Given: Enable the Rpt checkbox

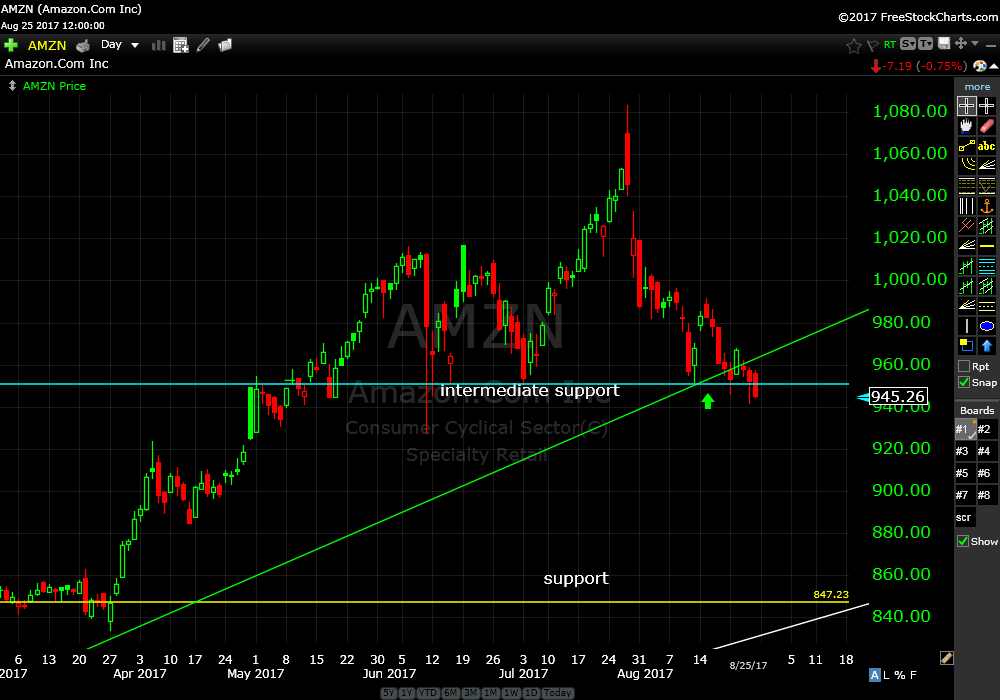Looking at the screenshot, I should pos(963,366).
